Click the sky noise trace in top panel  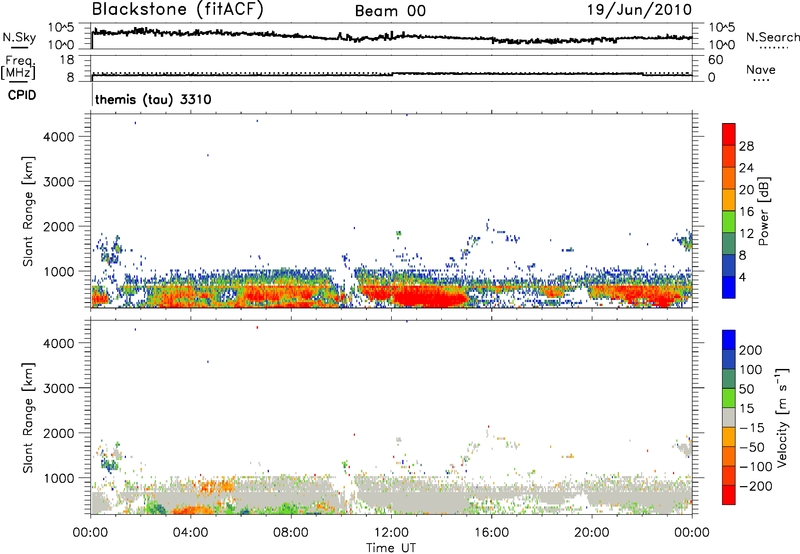[x=392, y=36]
